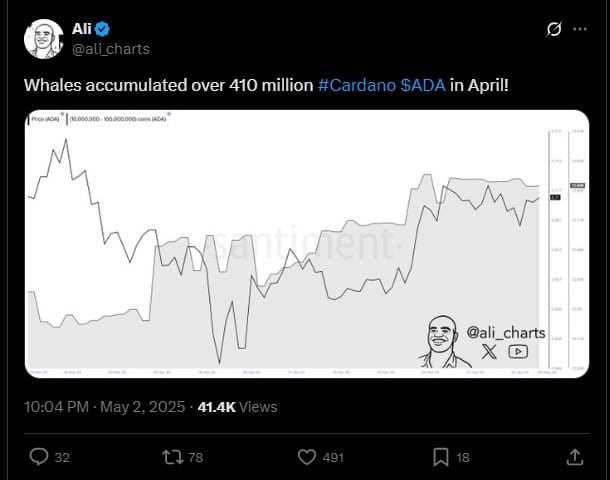Click the reply speech bubble icon
The width and height of the screenshot is (610, 480).
pyautogui.click(x=39, y=456)
